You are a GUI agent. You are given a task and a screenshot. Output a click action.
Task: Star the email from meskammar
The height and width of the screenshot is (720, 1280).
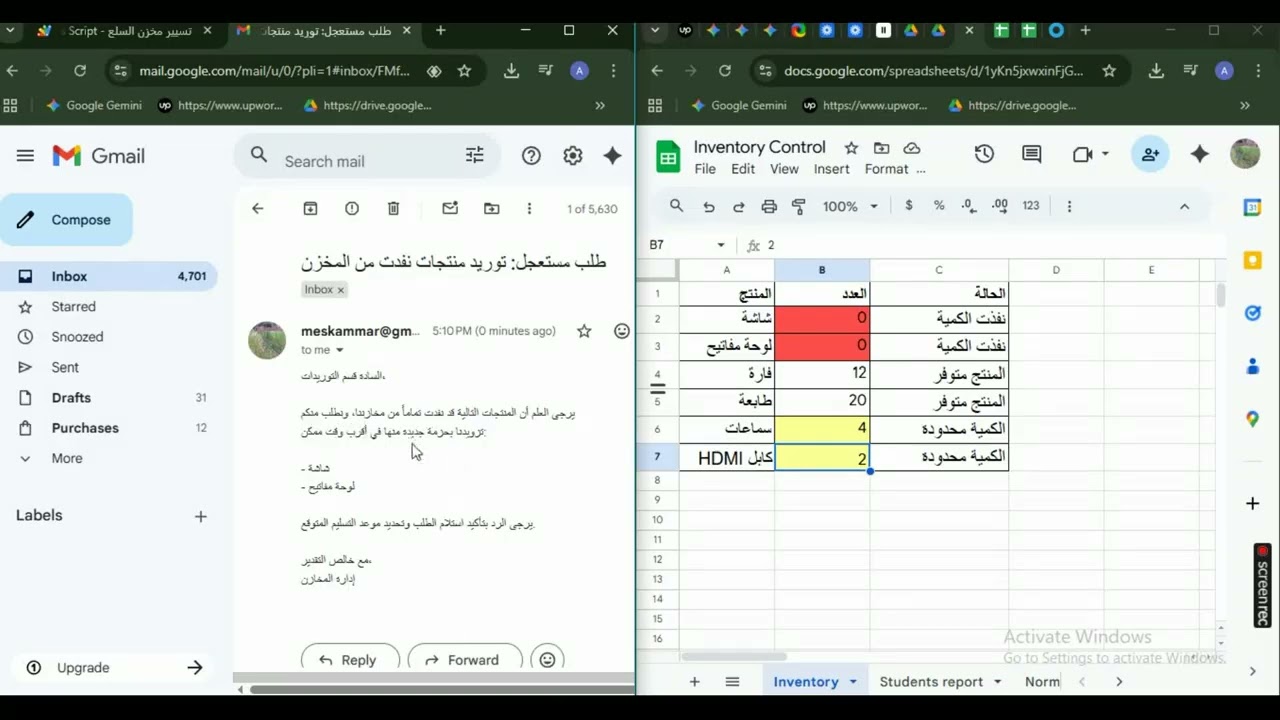[584, 331]
